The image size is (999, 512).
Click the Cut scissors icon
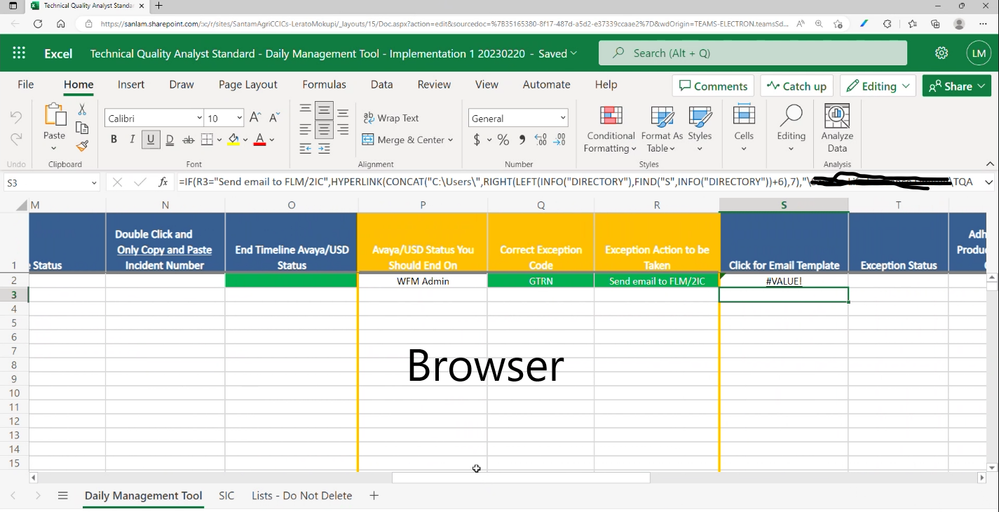pos(82,110)
